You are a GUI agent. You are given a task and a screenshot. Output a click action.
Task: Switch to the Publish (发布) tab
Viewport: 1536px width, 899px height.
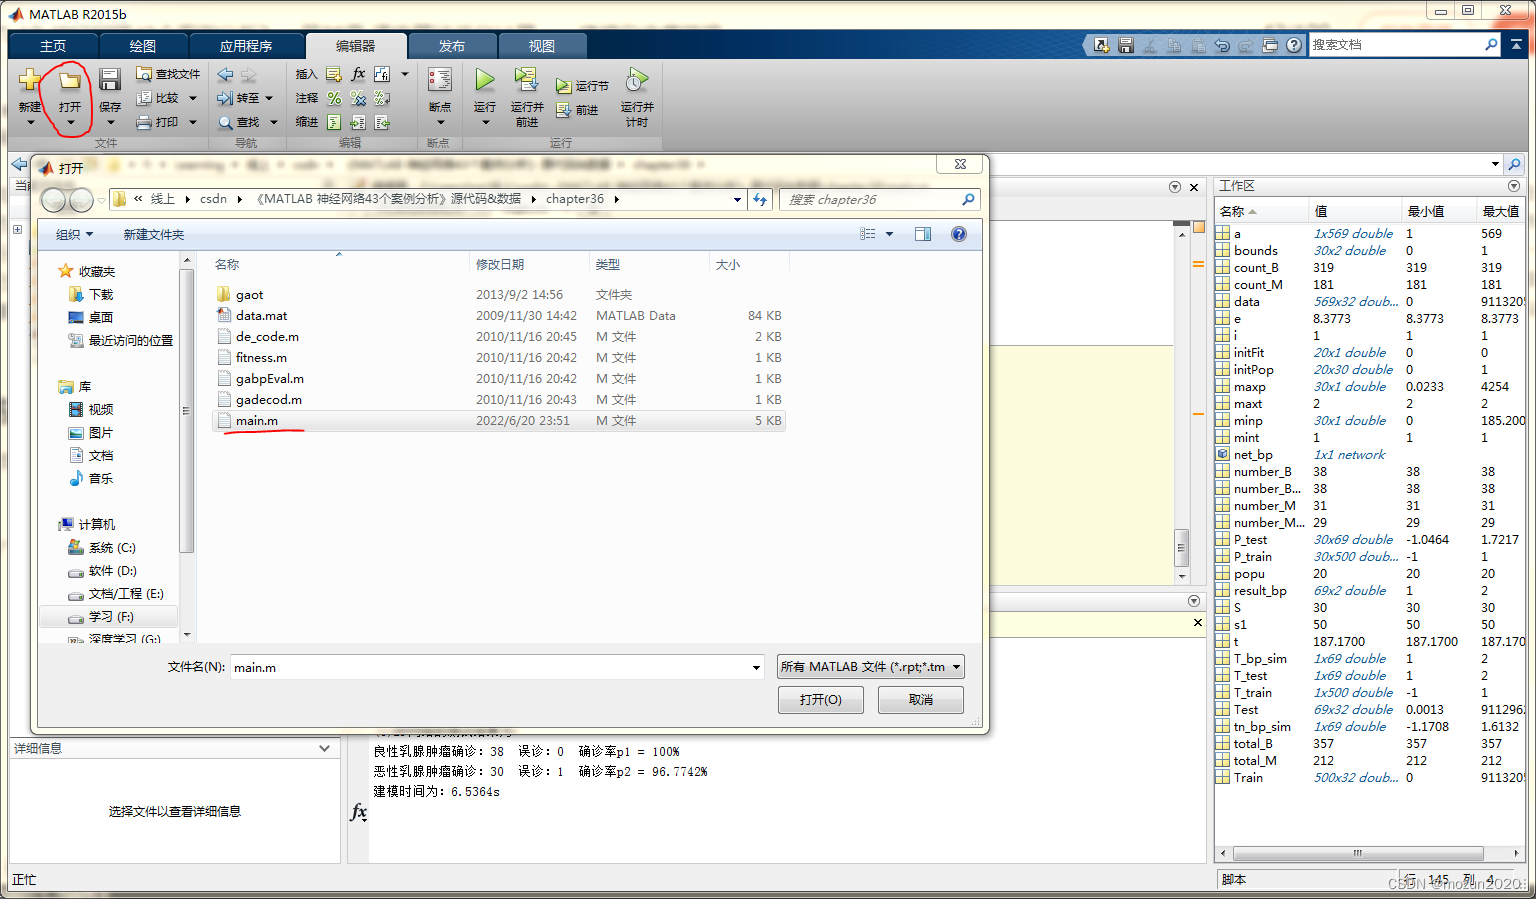click(x=452, y=46)
